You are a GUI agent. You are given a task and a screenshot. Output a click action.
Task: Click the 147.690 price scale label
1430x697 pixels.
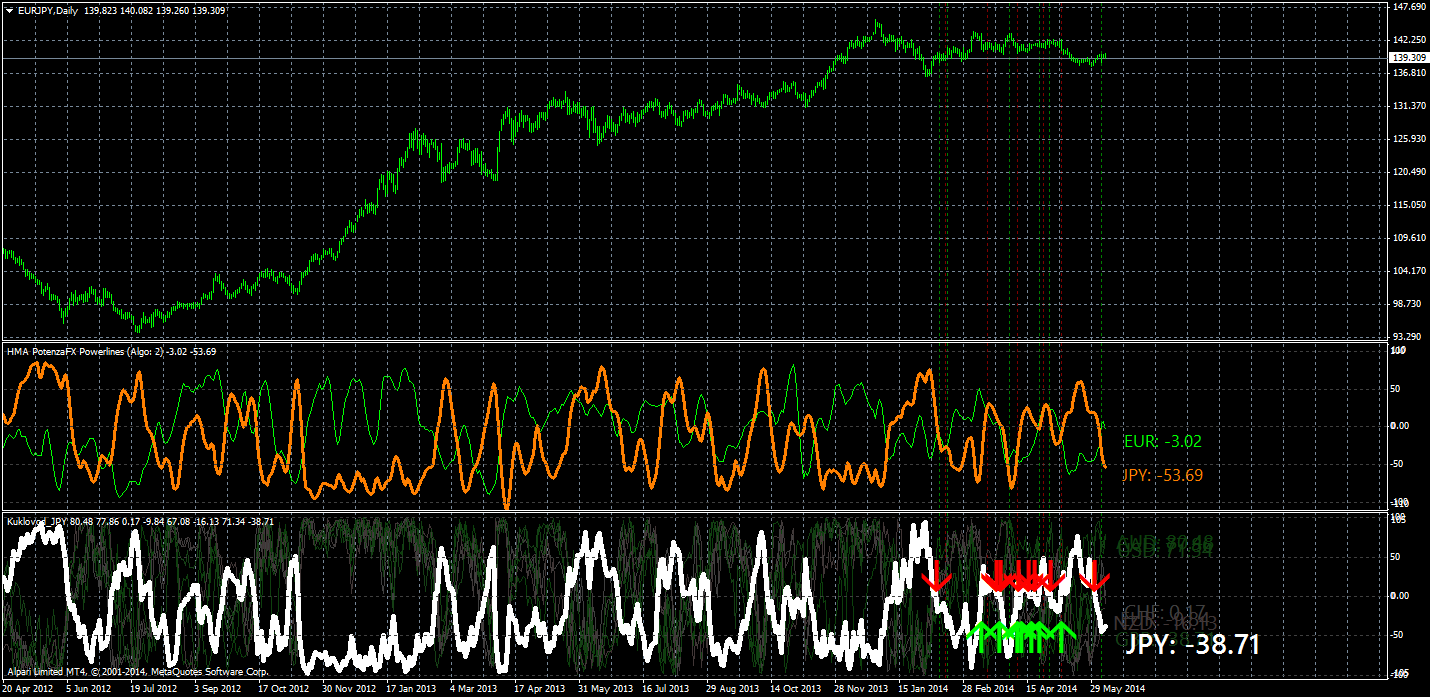pyautogui.click(x=1408, y=7)
